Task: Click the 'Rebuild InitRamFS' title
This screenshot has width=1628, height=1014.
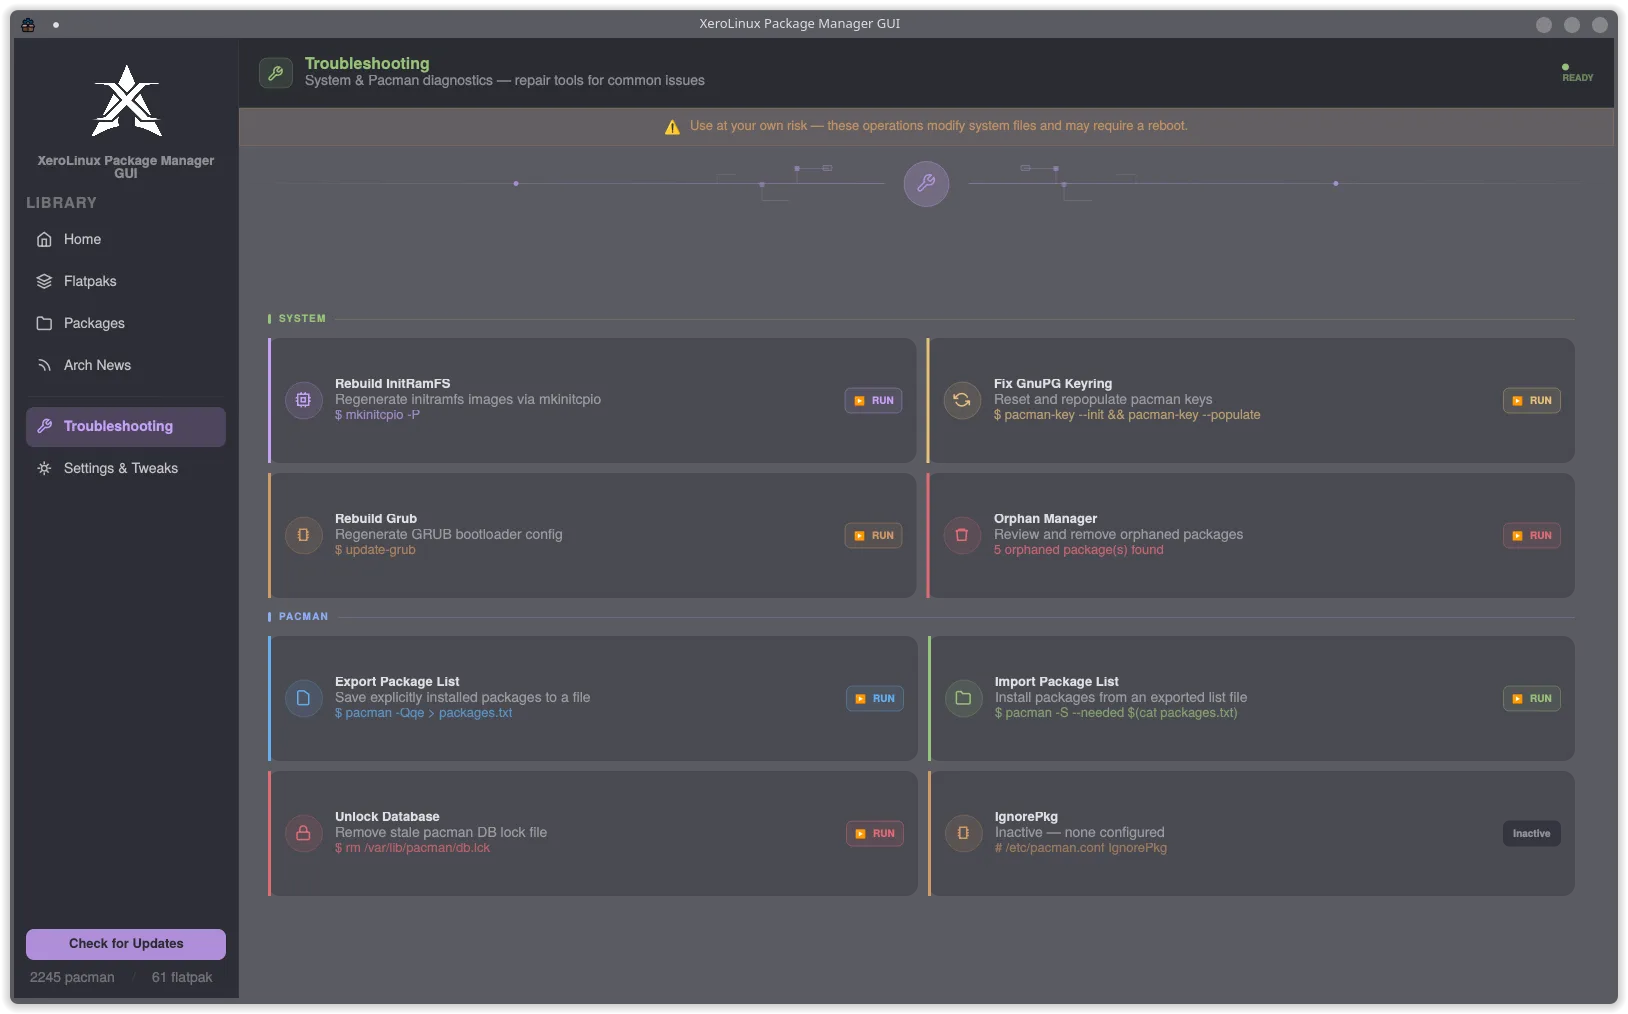Action: 393,384
